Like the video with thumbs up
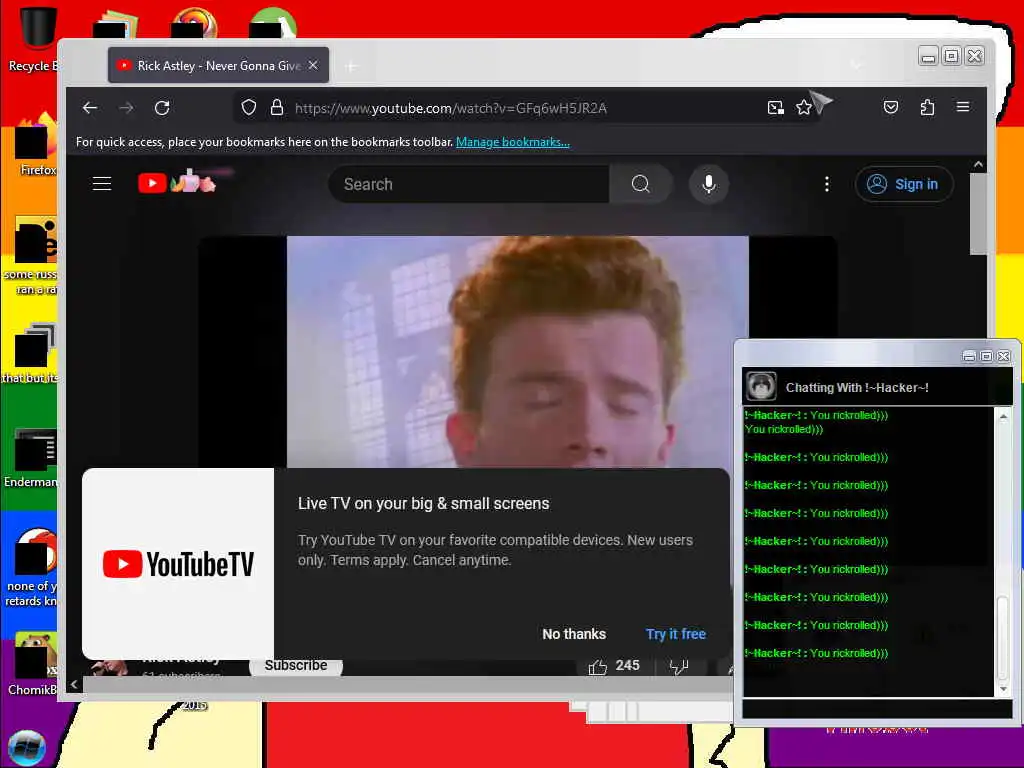This screenshot has height=768, width=1024. pyautogui.click(x=598, y=667)
